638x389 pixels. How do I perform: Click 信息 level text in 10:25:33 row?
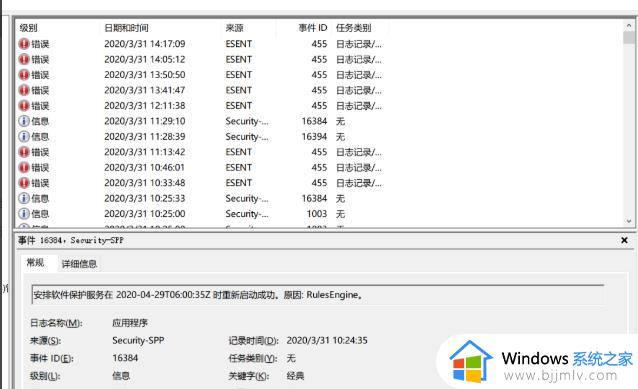40,198
